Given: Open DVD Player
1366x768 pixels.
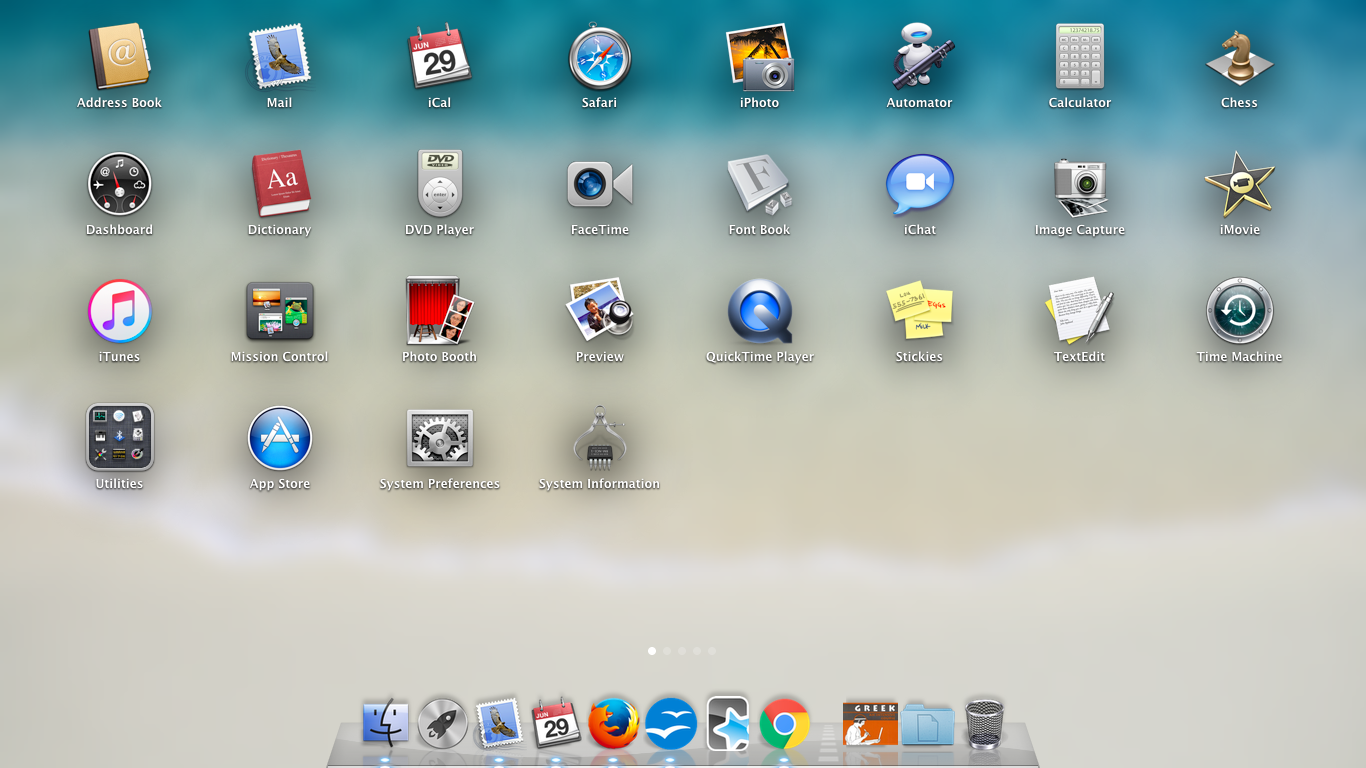Looking at the screenshot, I should [x=439, y=184].
